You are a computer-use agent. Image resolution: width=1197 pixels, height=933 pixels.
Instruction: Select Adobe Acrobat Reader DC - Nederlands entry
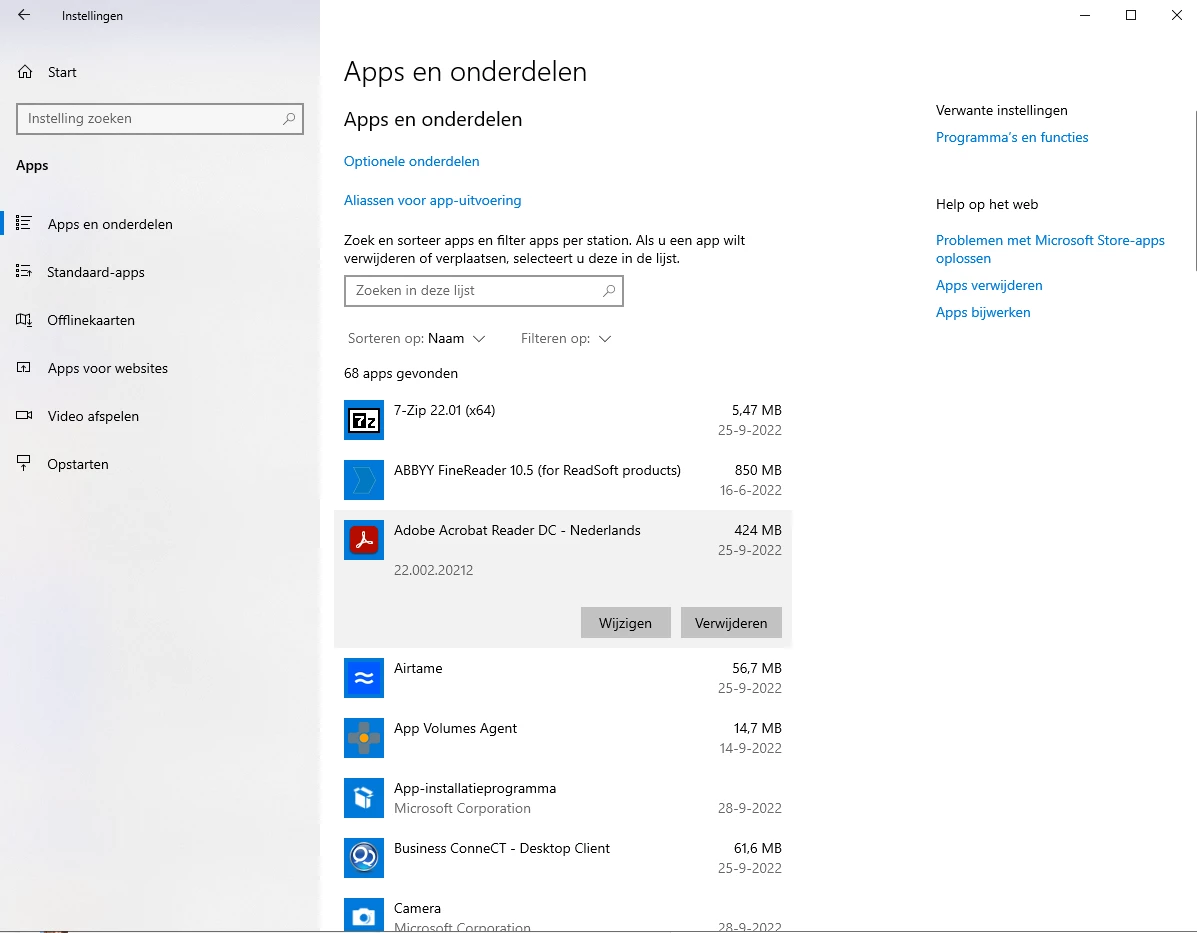(563, 578)
